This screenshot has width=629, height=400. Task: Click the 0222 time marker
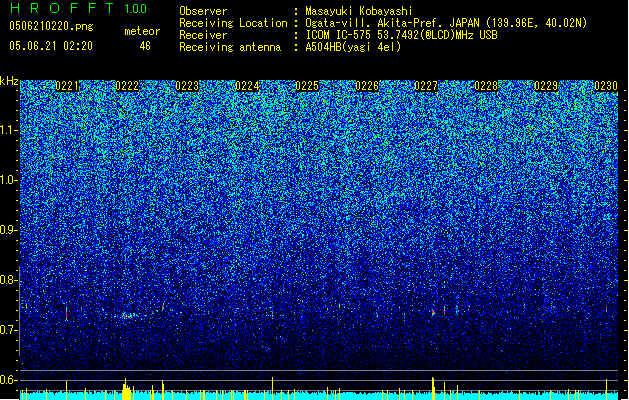pos(127,86)
